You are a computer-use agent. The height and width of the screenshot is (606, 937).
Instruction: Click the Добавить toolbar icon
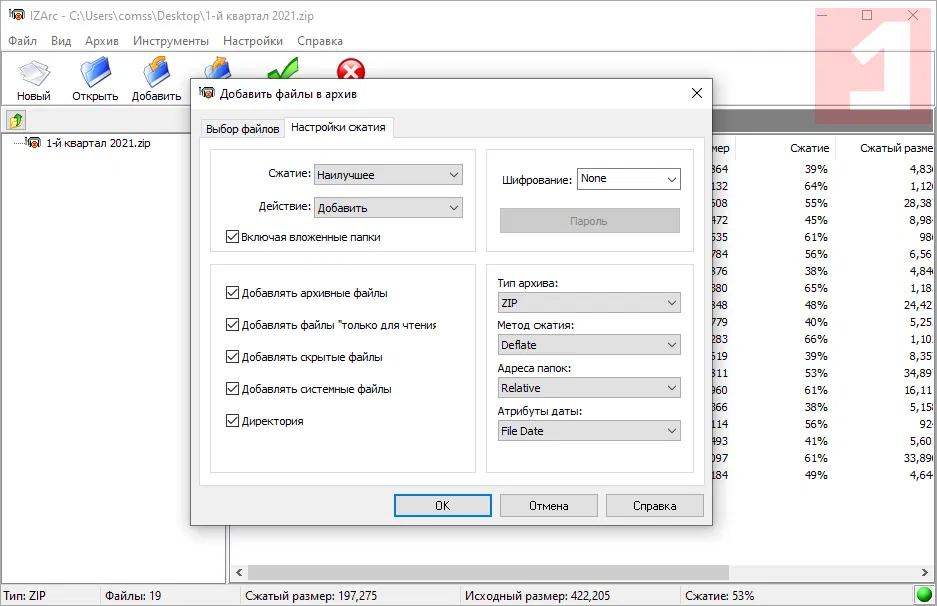[x=157, y=72]
